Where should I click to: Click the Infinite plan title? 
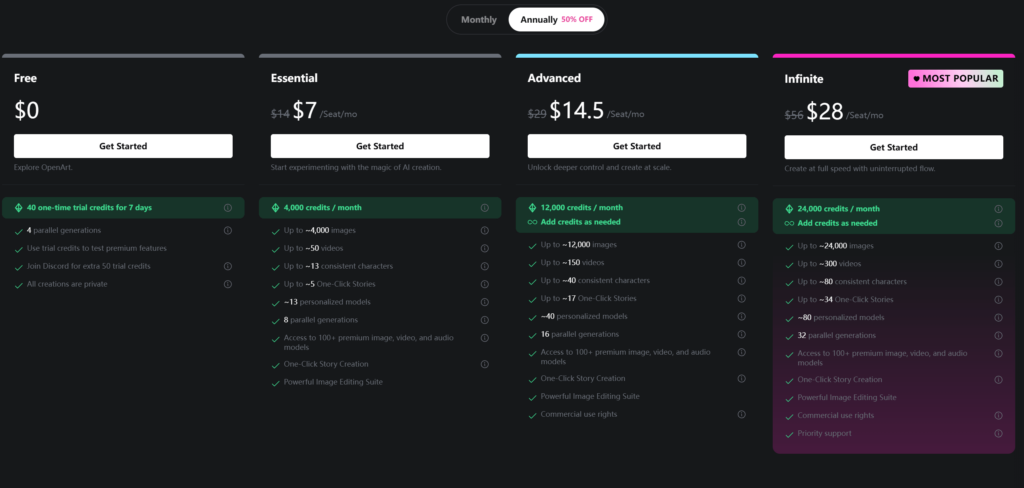point(804,79)
